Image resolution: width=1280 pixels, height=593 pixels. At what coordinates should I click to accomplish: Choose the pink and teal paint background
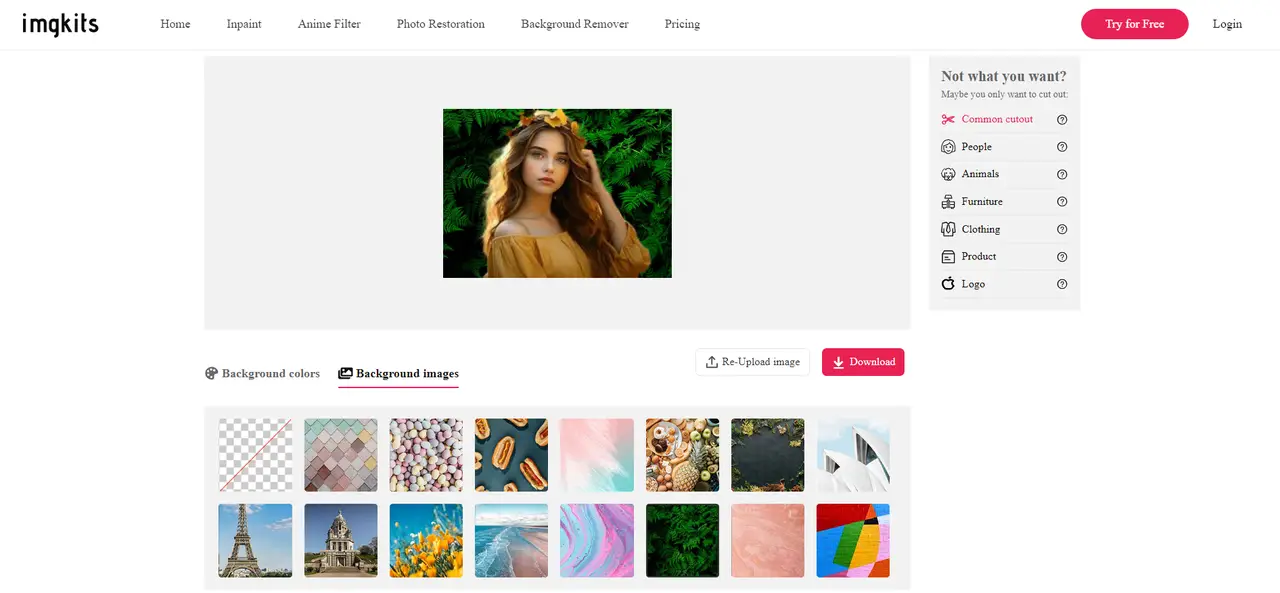(x=597, y=455)
